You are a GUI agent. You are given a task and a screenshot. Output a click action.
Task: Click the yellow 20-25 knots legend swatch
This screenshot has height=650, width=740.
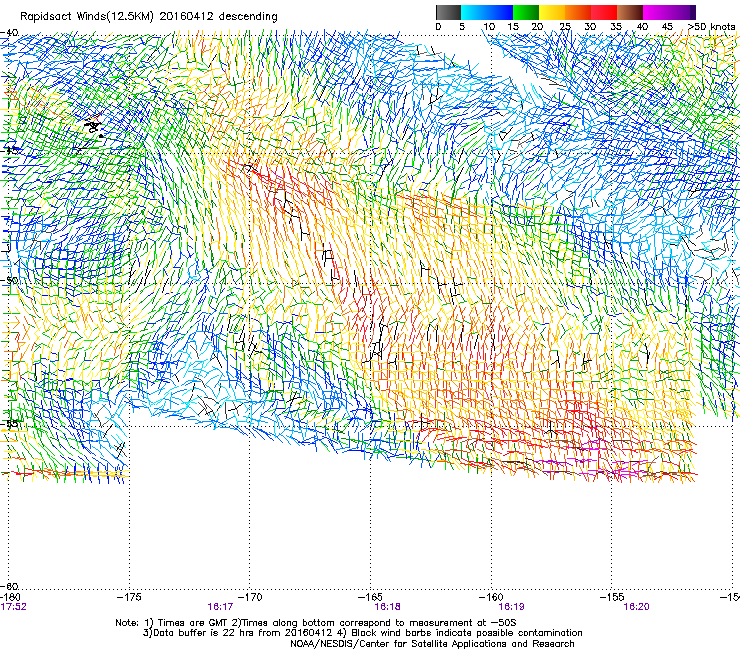coord(552,12)
